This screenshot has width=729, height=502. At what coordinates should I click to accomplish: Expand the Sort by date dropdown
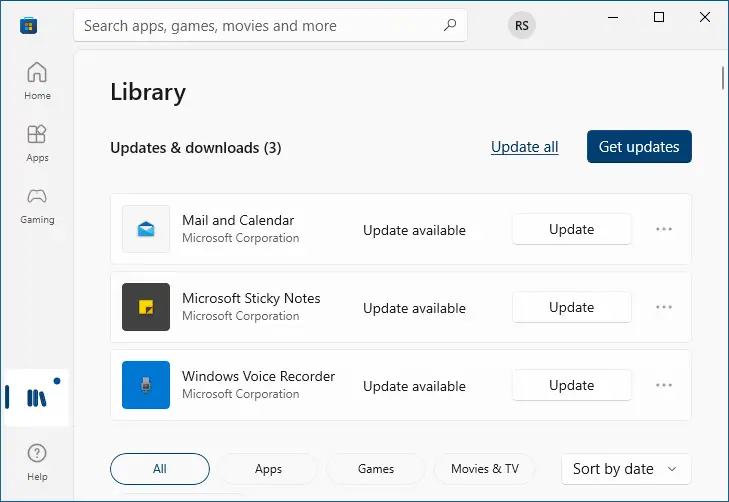click(x=626, y=469)
